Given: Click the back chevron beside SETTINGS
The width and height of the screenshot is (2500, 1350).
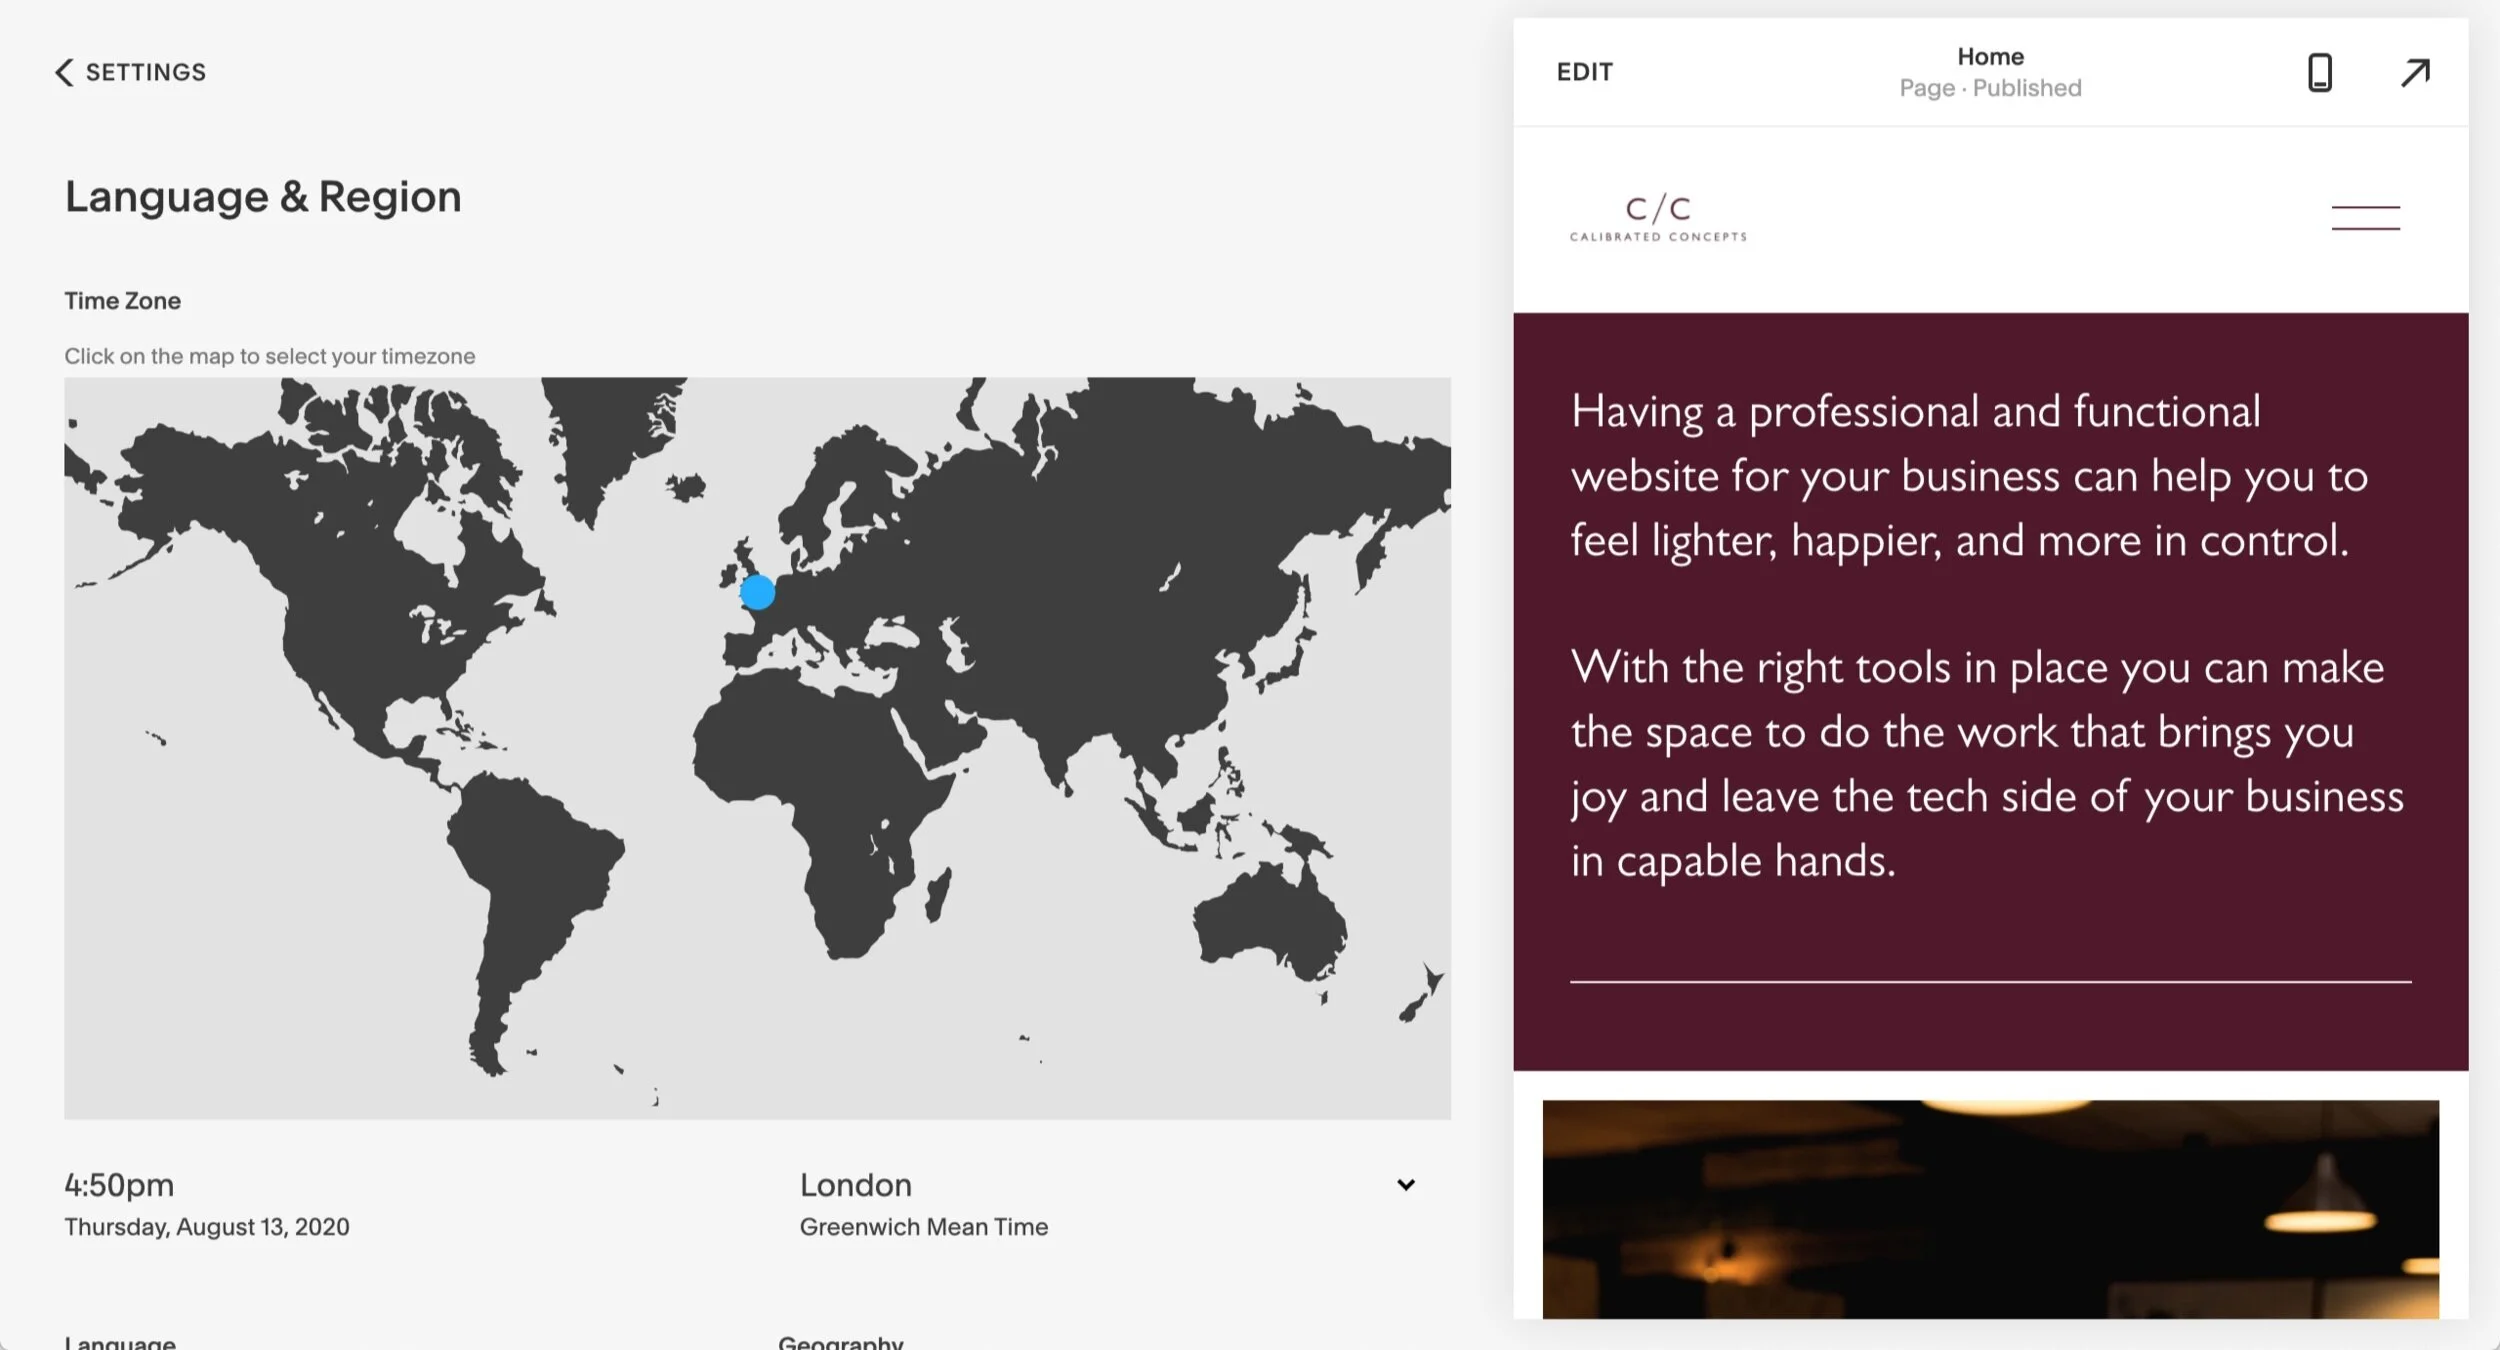Looking at the screenshot, I should coord(64,72).
